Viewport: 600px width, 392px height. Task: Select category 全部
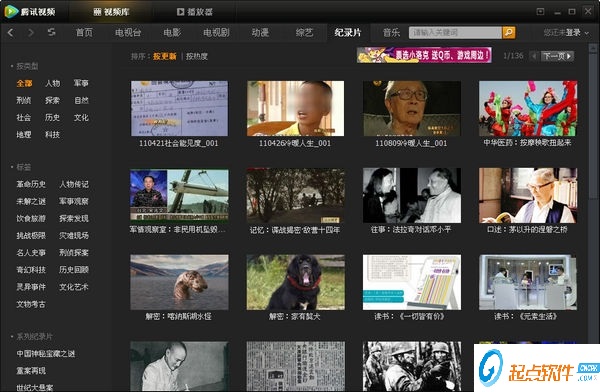[x=24, y=83]
